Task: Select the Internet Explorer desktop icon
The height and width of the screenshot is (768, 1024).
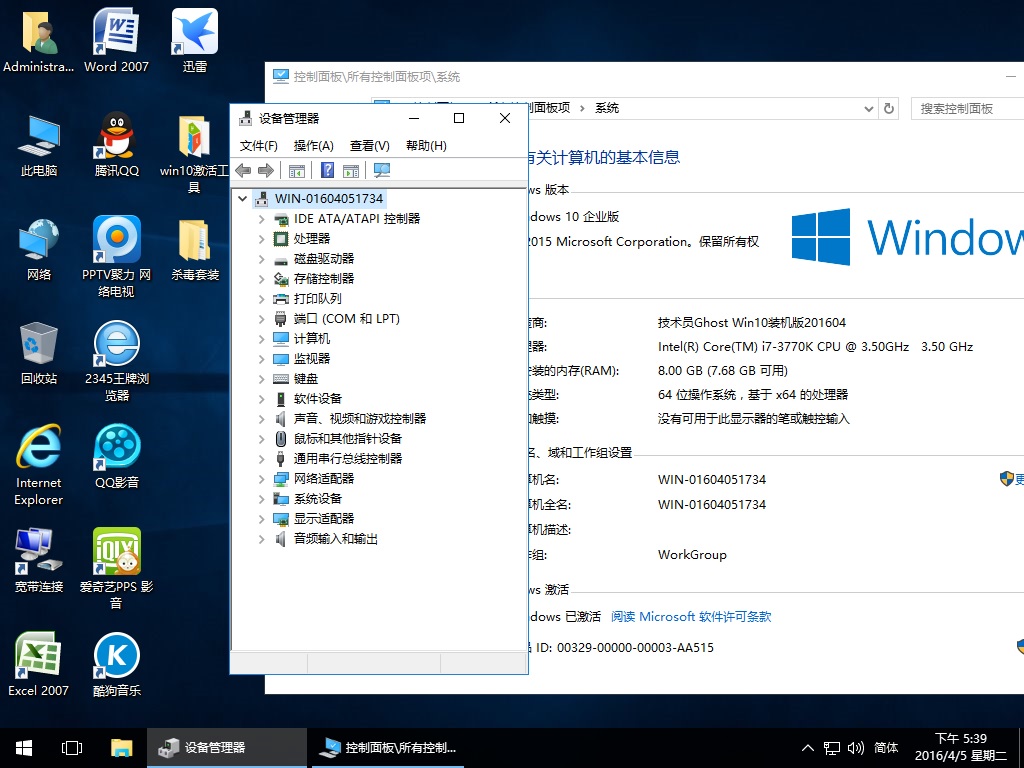Action: [39, 465]
